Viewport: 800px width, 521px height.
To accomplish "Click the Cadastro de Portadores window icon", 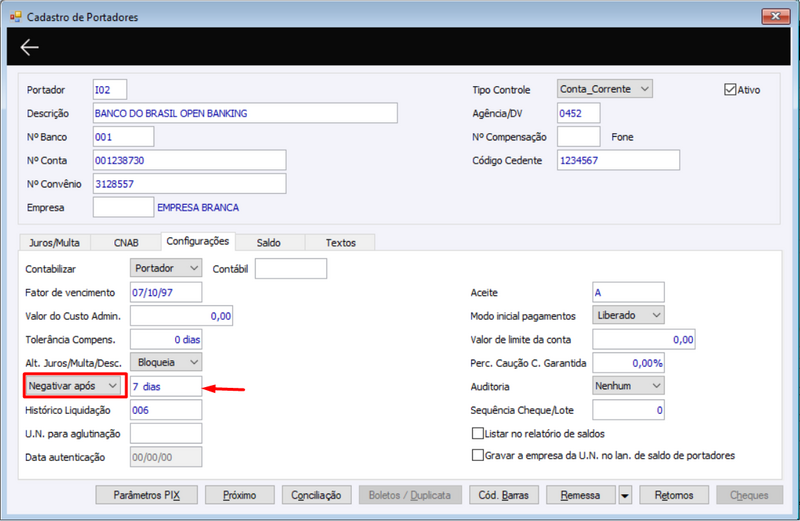I will point(16,17).
